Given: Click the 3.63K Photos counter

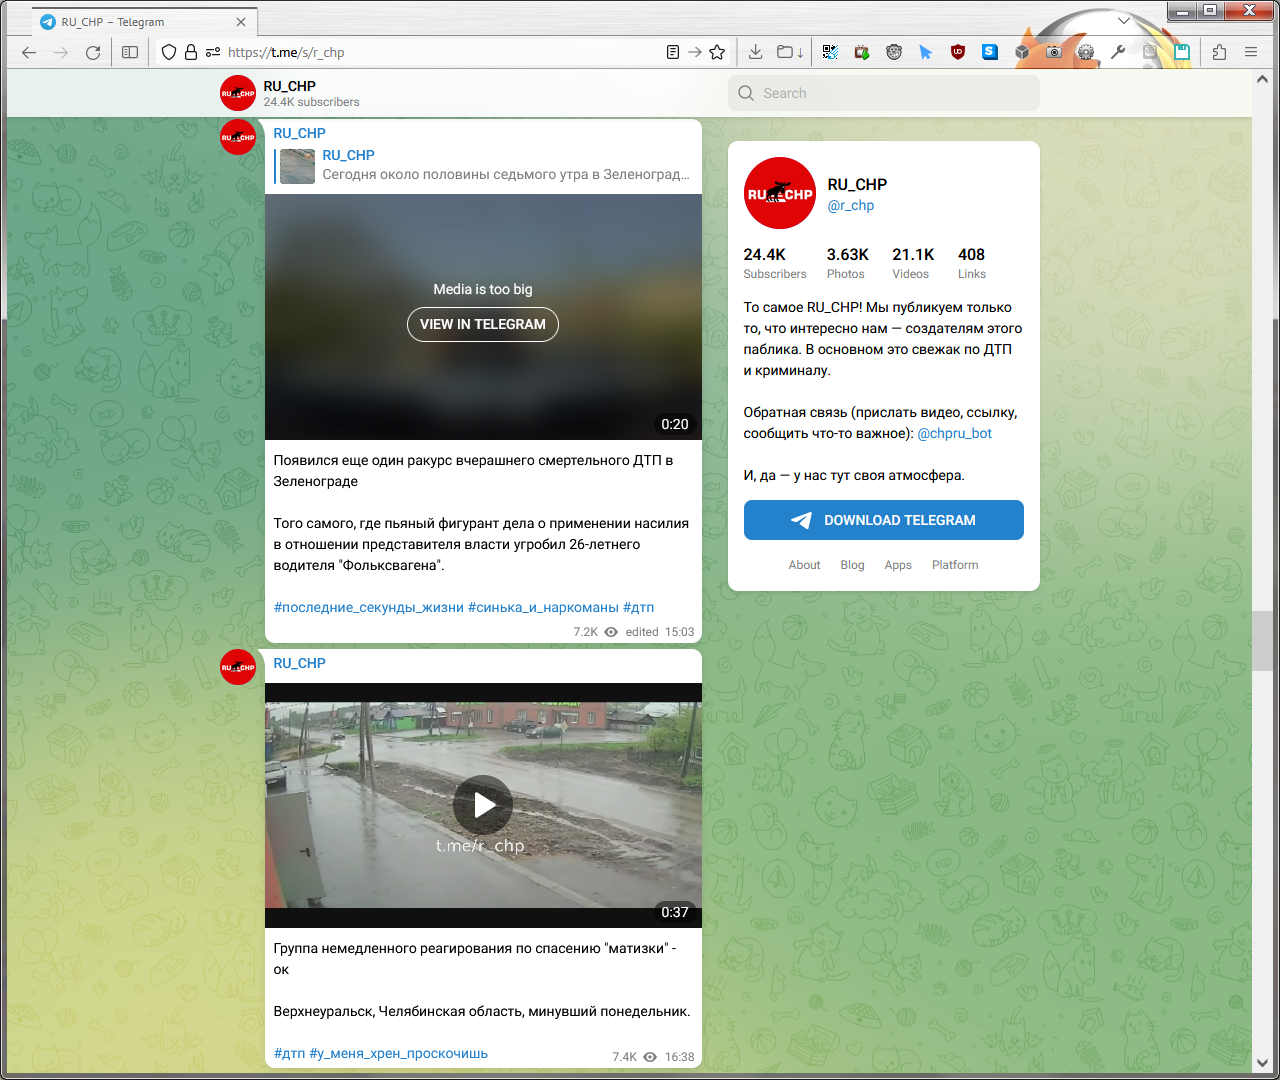Looking at the screenshot, I should click(847, 263).
